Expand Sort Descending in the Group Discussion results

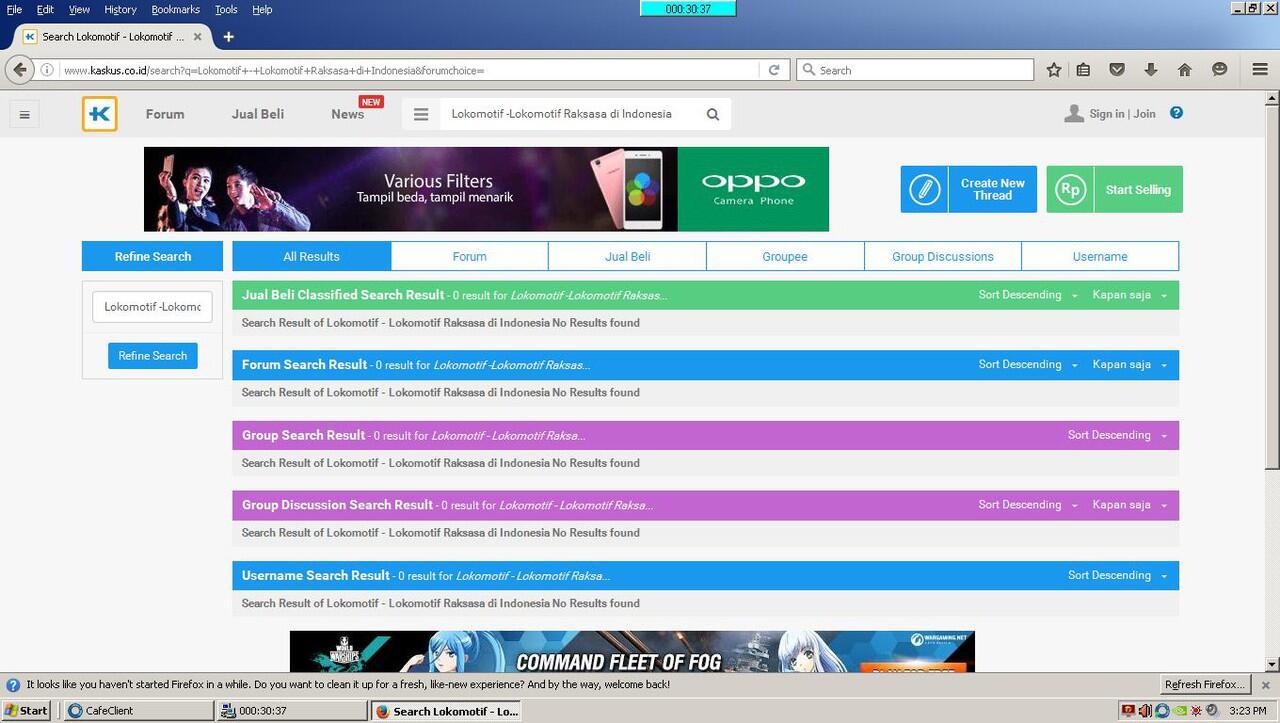(1028, 505)
